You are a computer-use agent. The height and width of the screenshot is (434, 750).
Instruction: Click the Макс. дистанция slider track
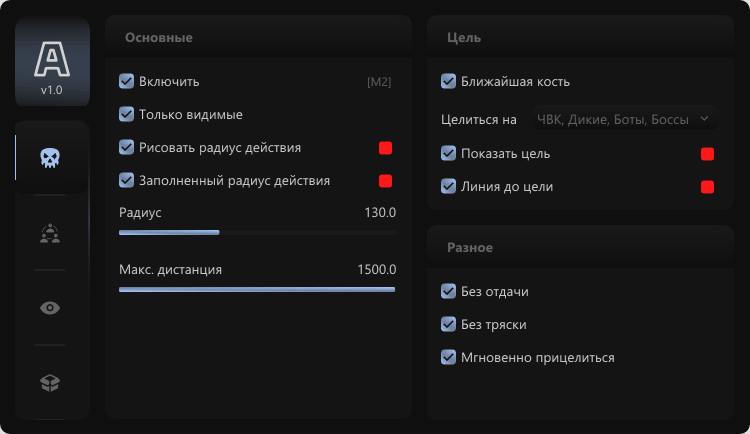pos(257,289)
